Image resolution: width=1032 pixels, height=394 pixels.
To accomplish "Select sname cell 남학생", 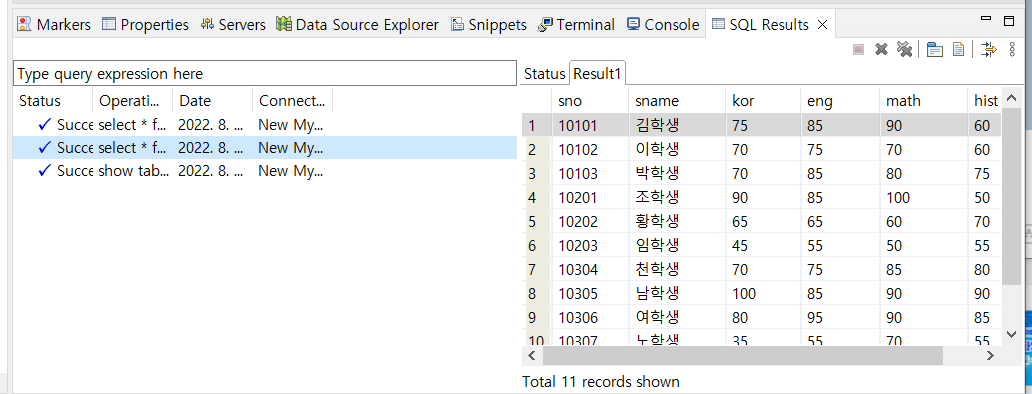I will tap(677, 293).
